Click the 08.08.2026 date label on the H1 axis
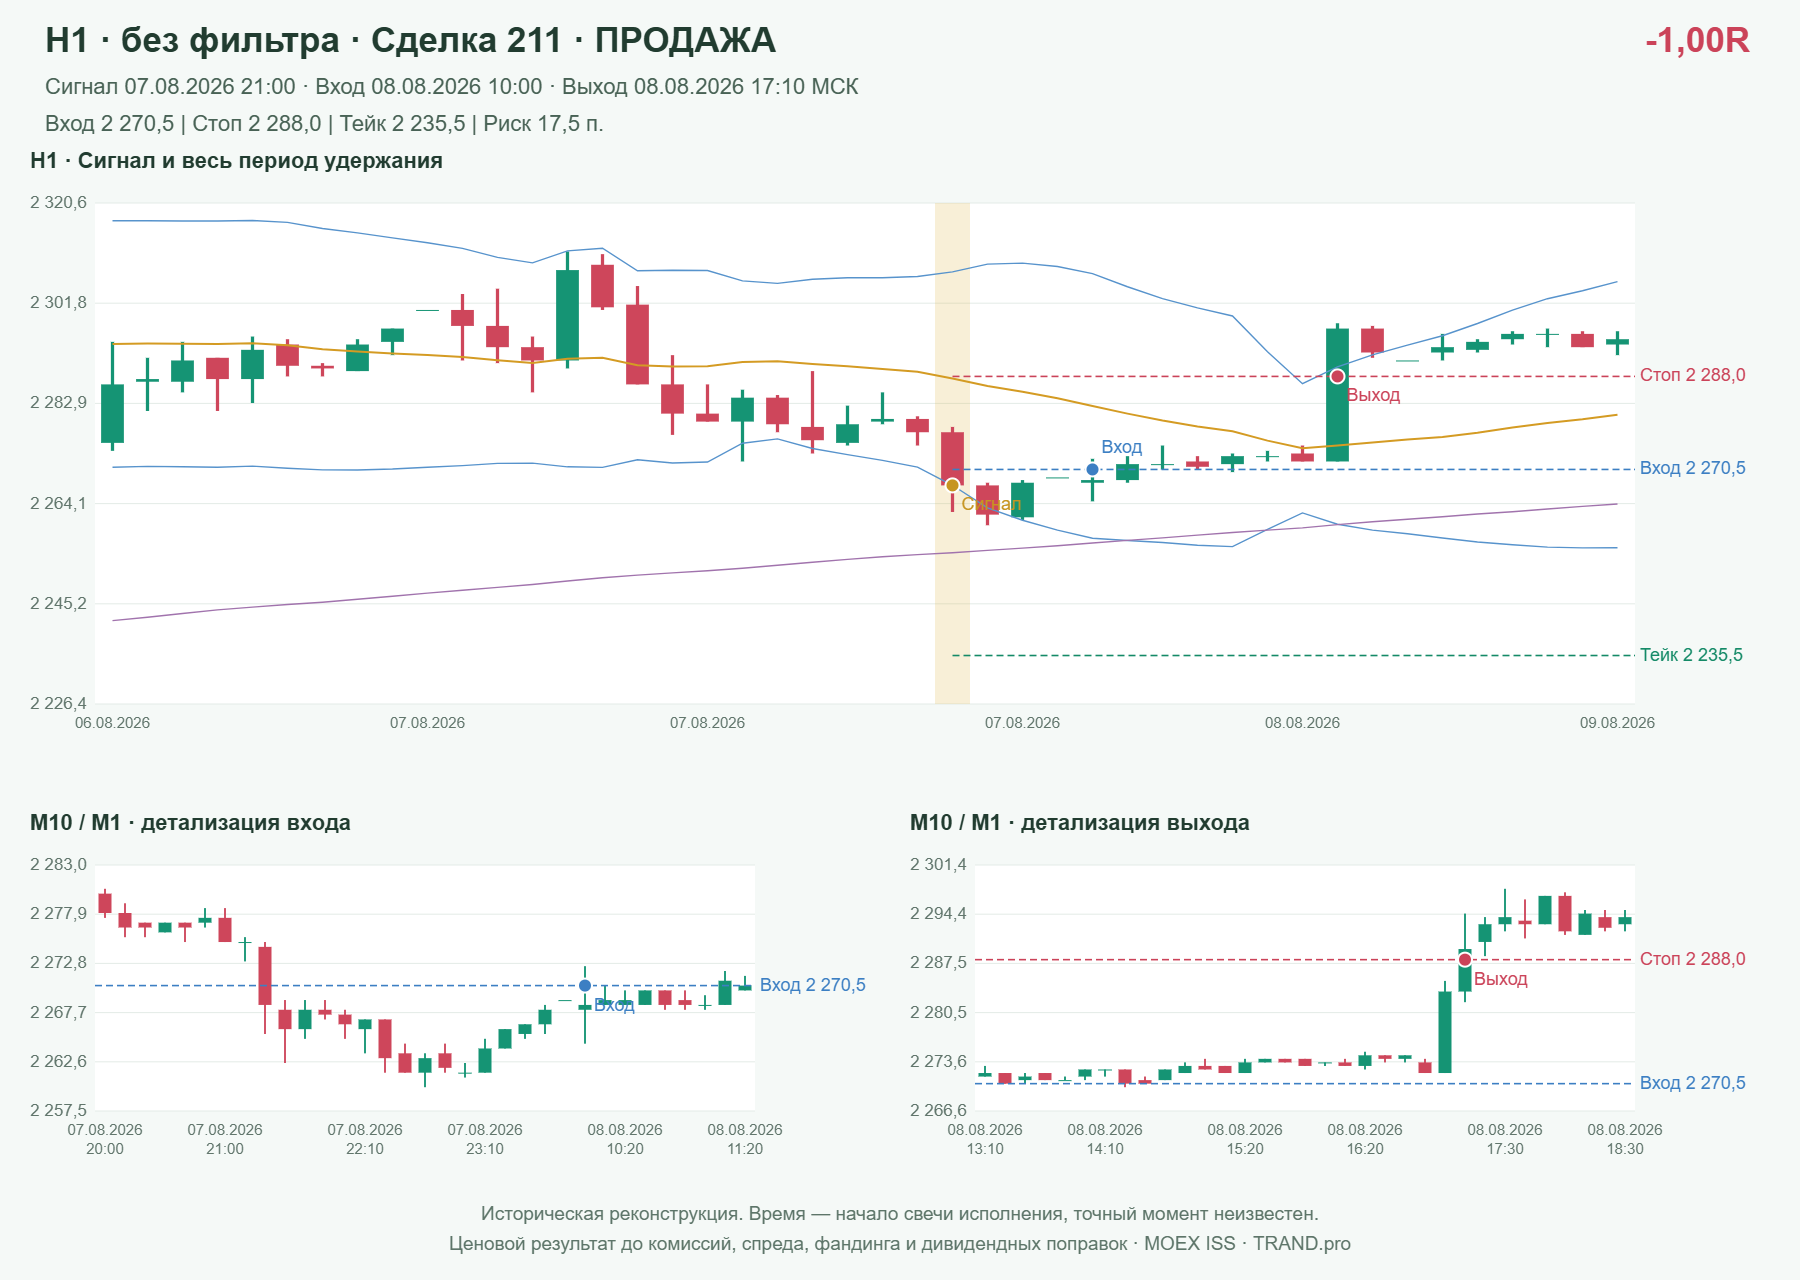This screenshot has width=1800, height=1280. coord(1302,723)
